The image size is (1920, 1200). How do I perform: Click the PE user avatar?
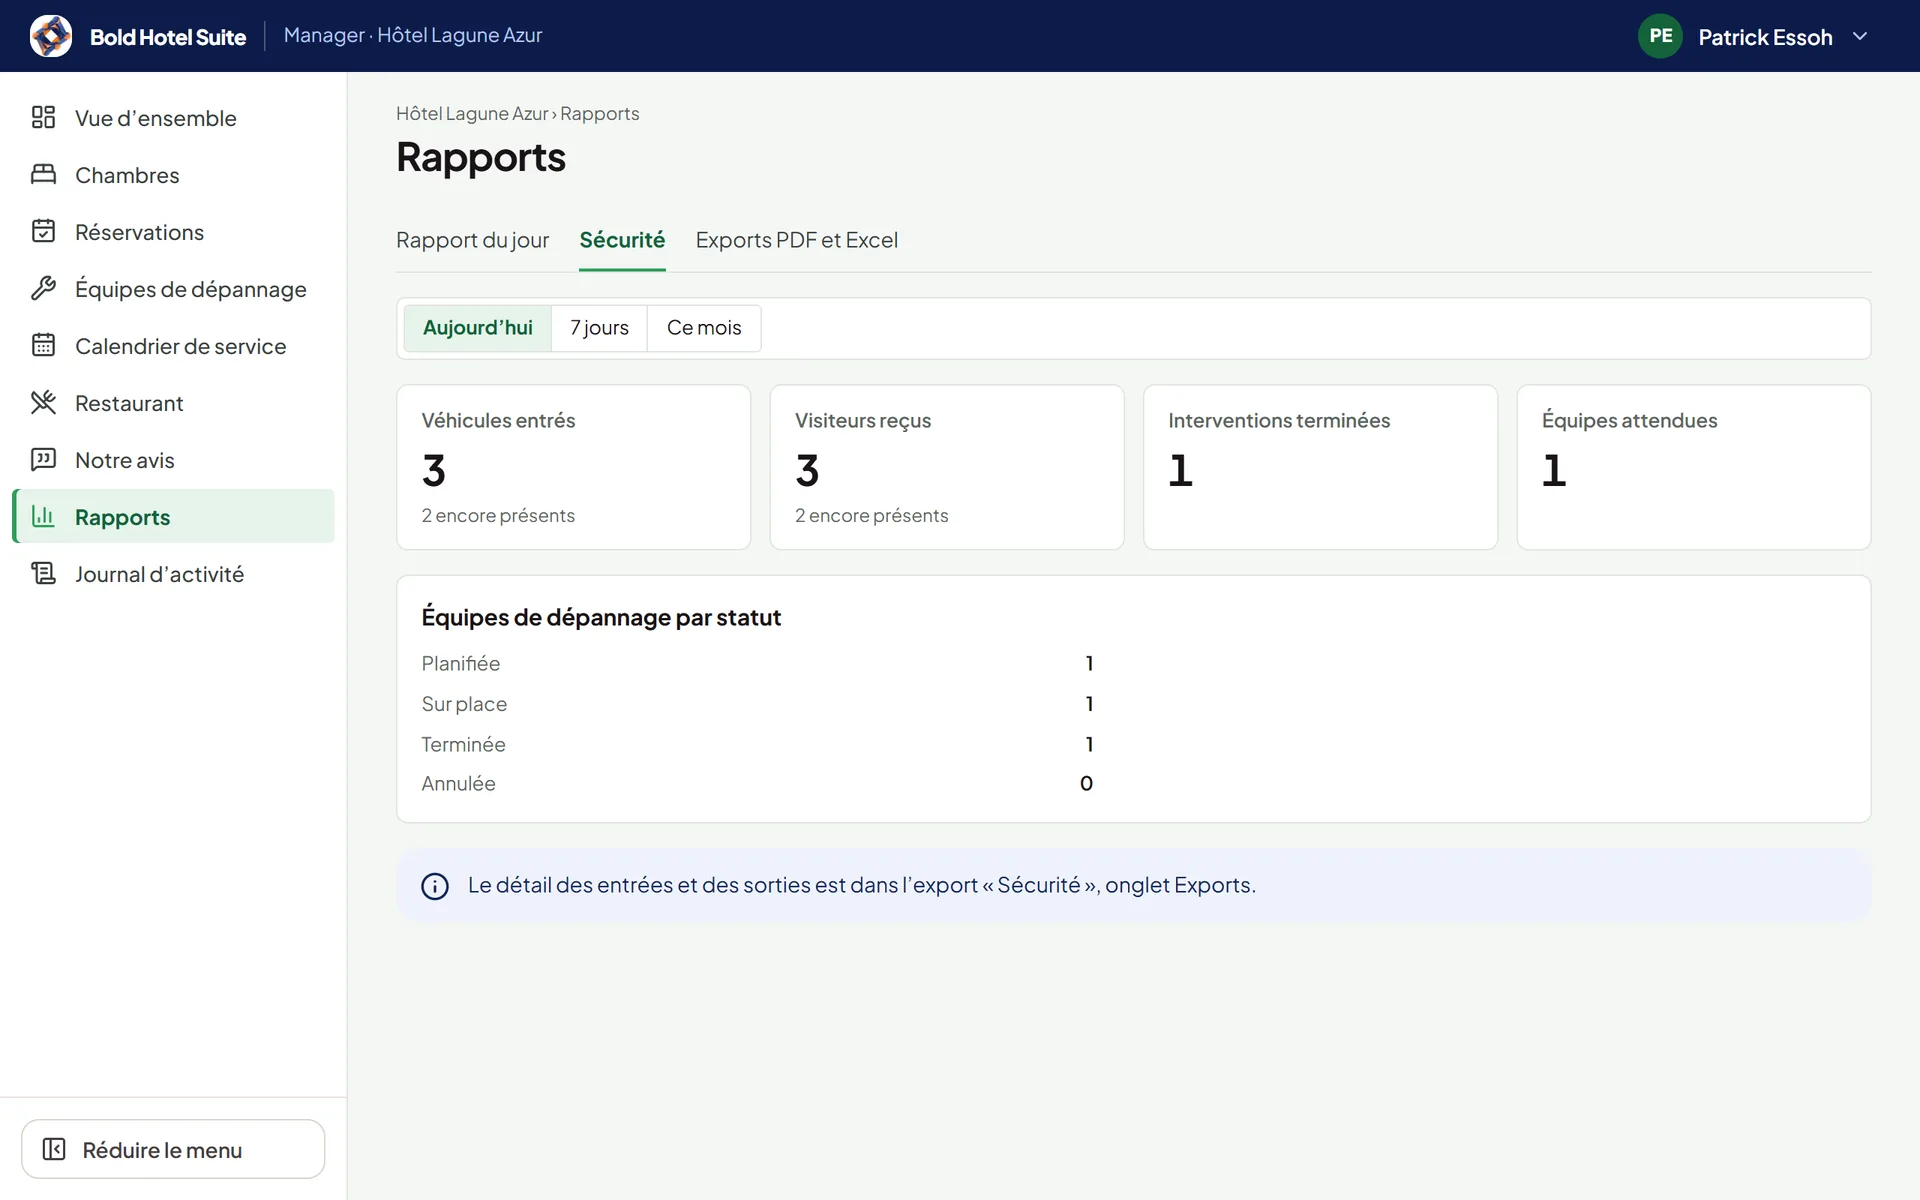(x=1660, y=36)
